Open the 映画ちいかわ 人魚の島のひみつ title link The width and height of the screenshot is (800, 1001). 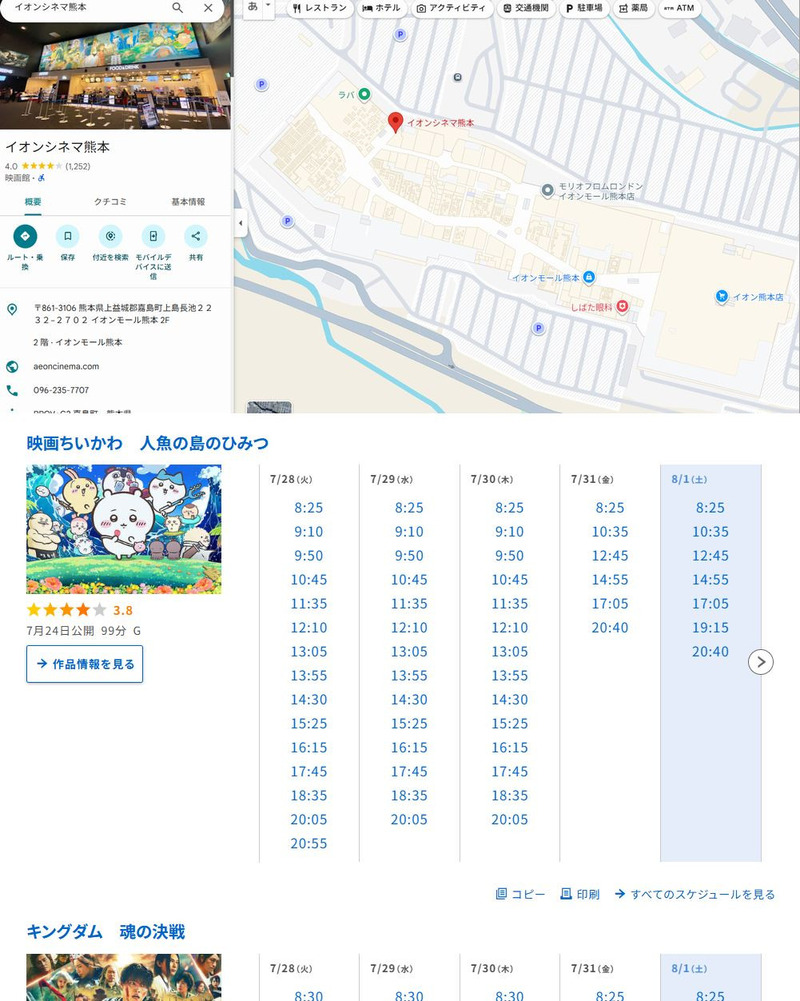click(147, 443)
